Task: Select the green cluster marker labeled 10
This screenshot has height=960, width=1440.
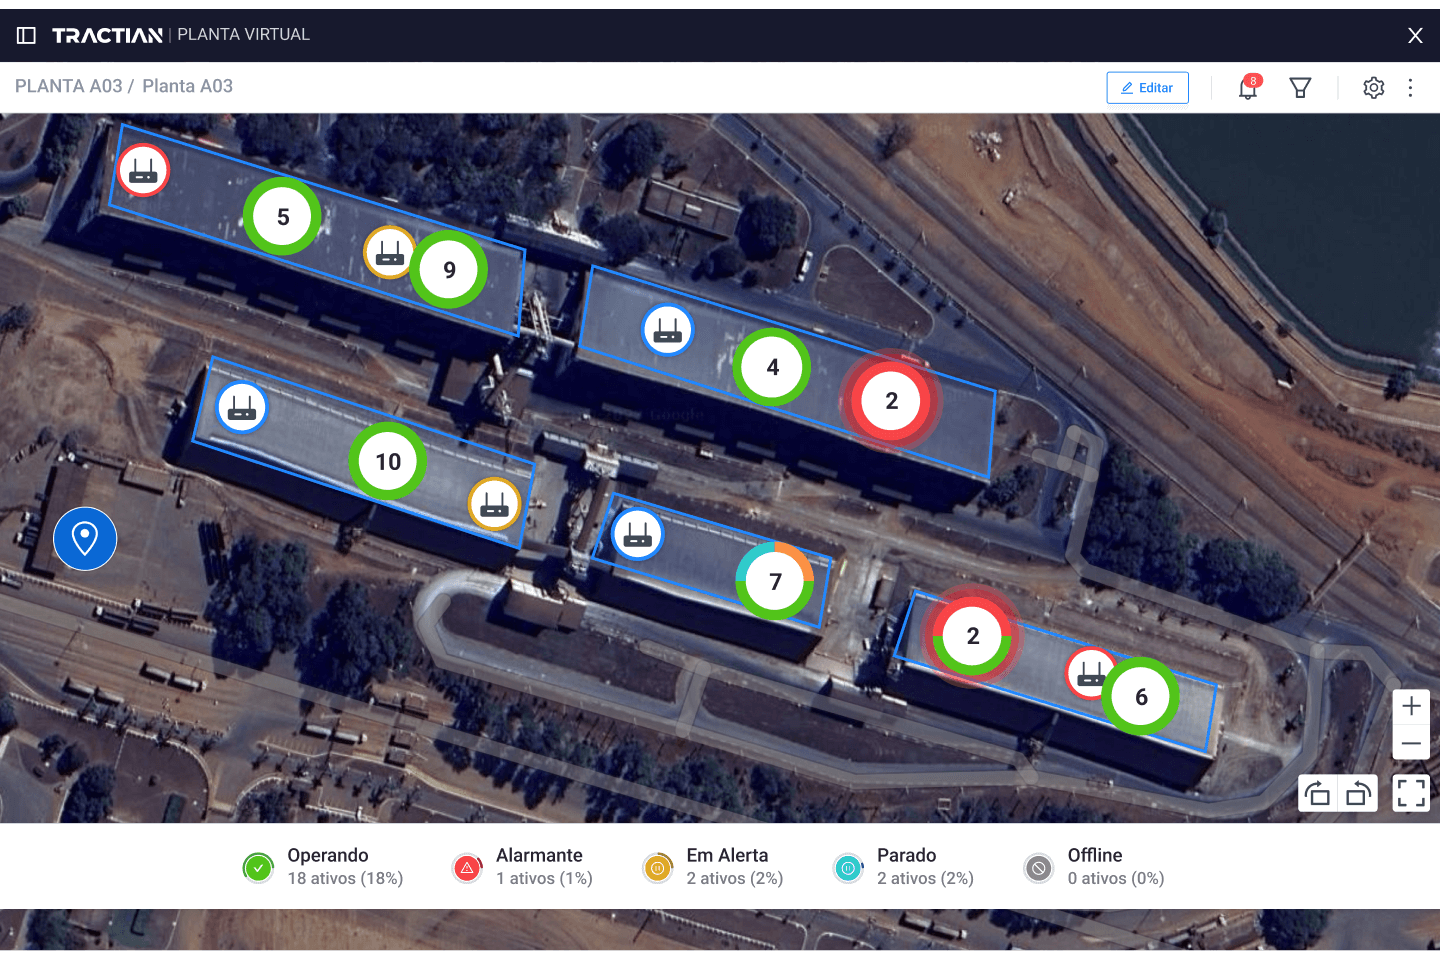Action: point(388,461)
